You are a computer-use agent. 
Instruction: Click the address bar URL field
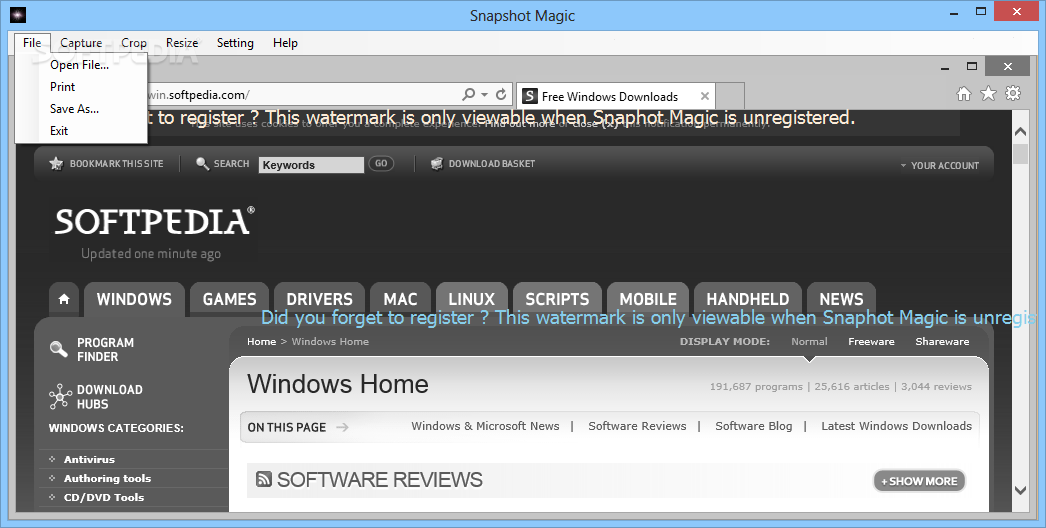pos(304,95)
